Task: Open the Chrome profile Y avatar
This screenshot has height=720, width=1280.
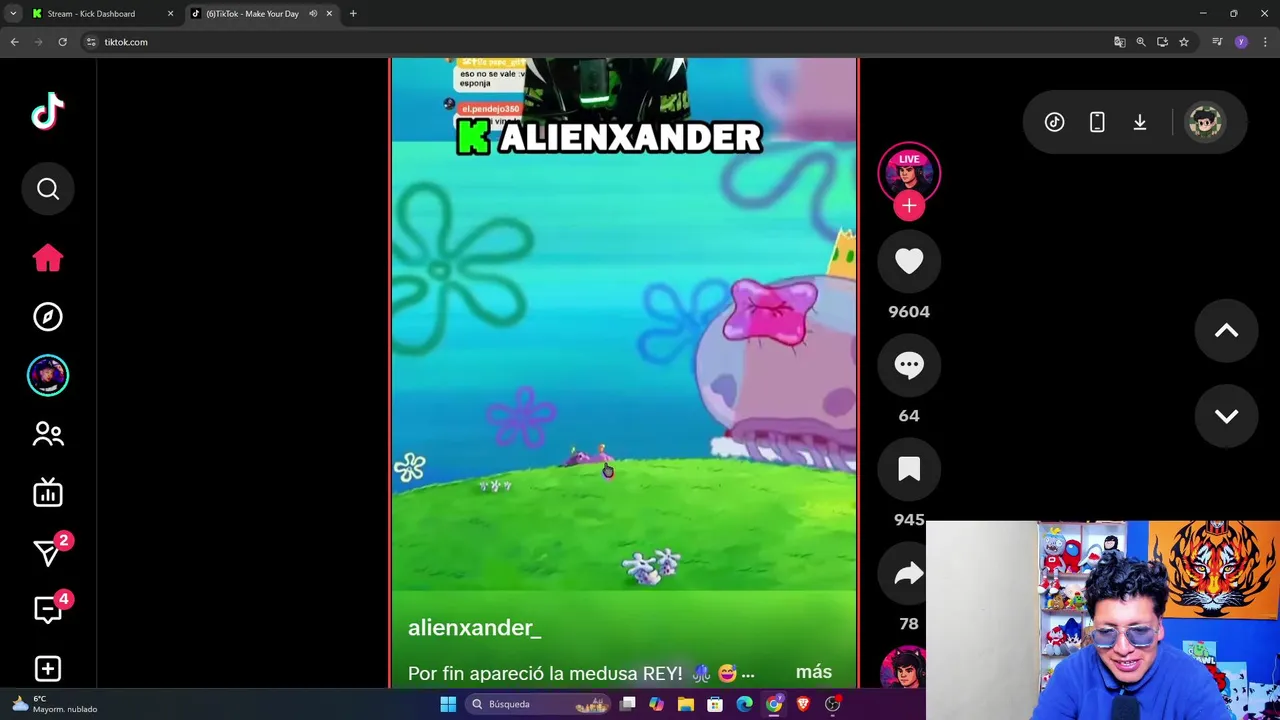Action: pos(1241,42)
